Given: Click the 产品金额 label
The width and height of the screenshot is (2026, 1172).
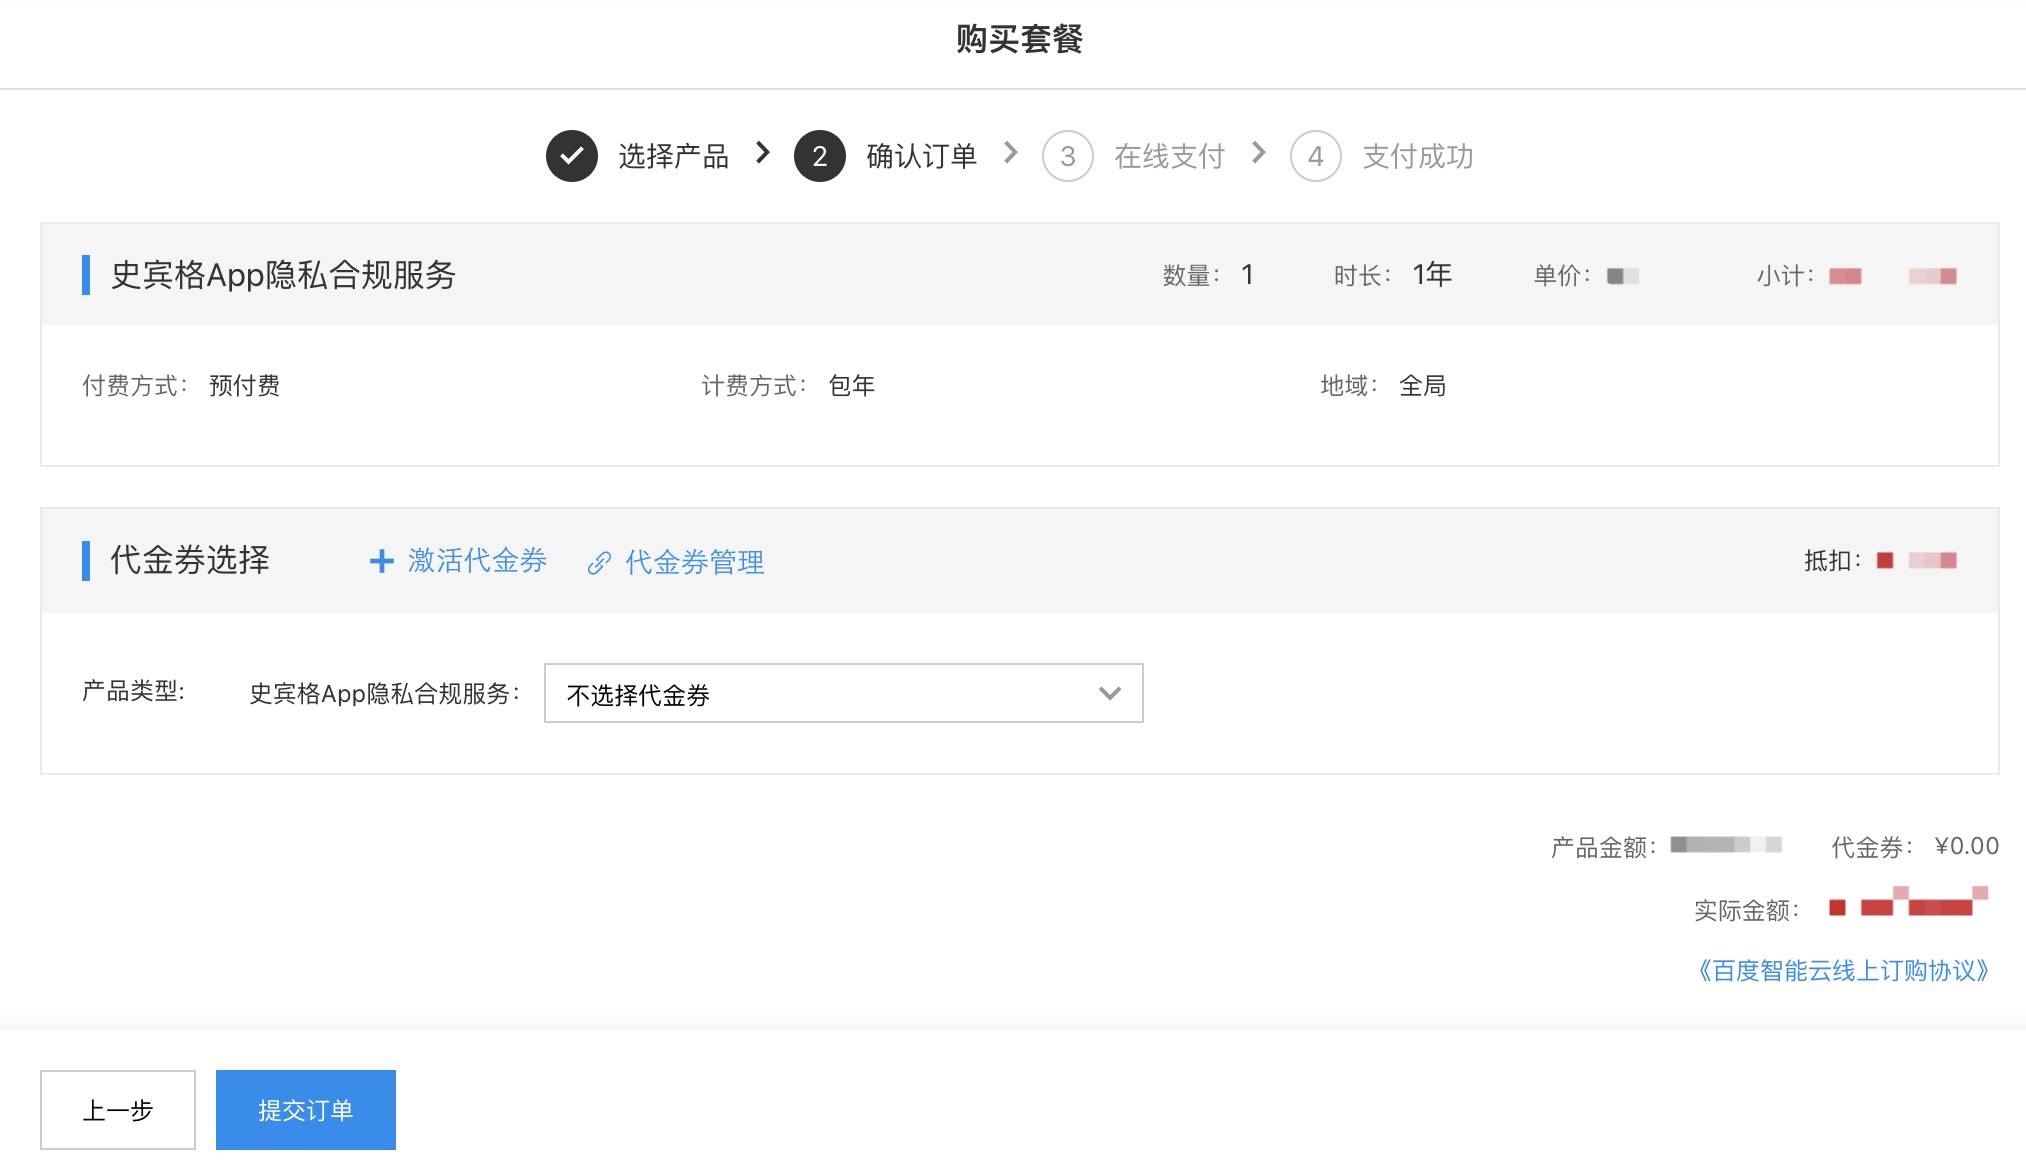Looking at the screenshot, I should (1604, 848).
